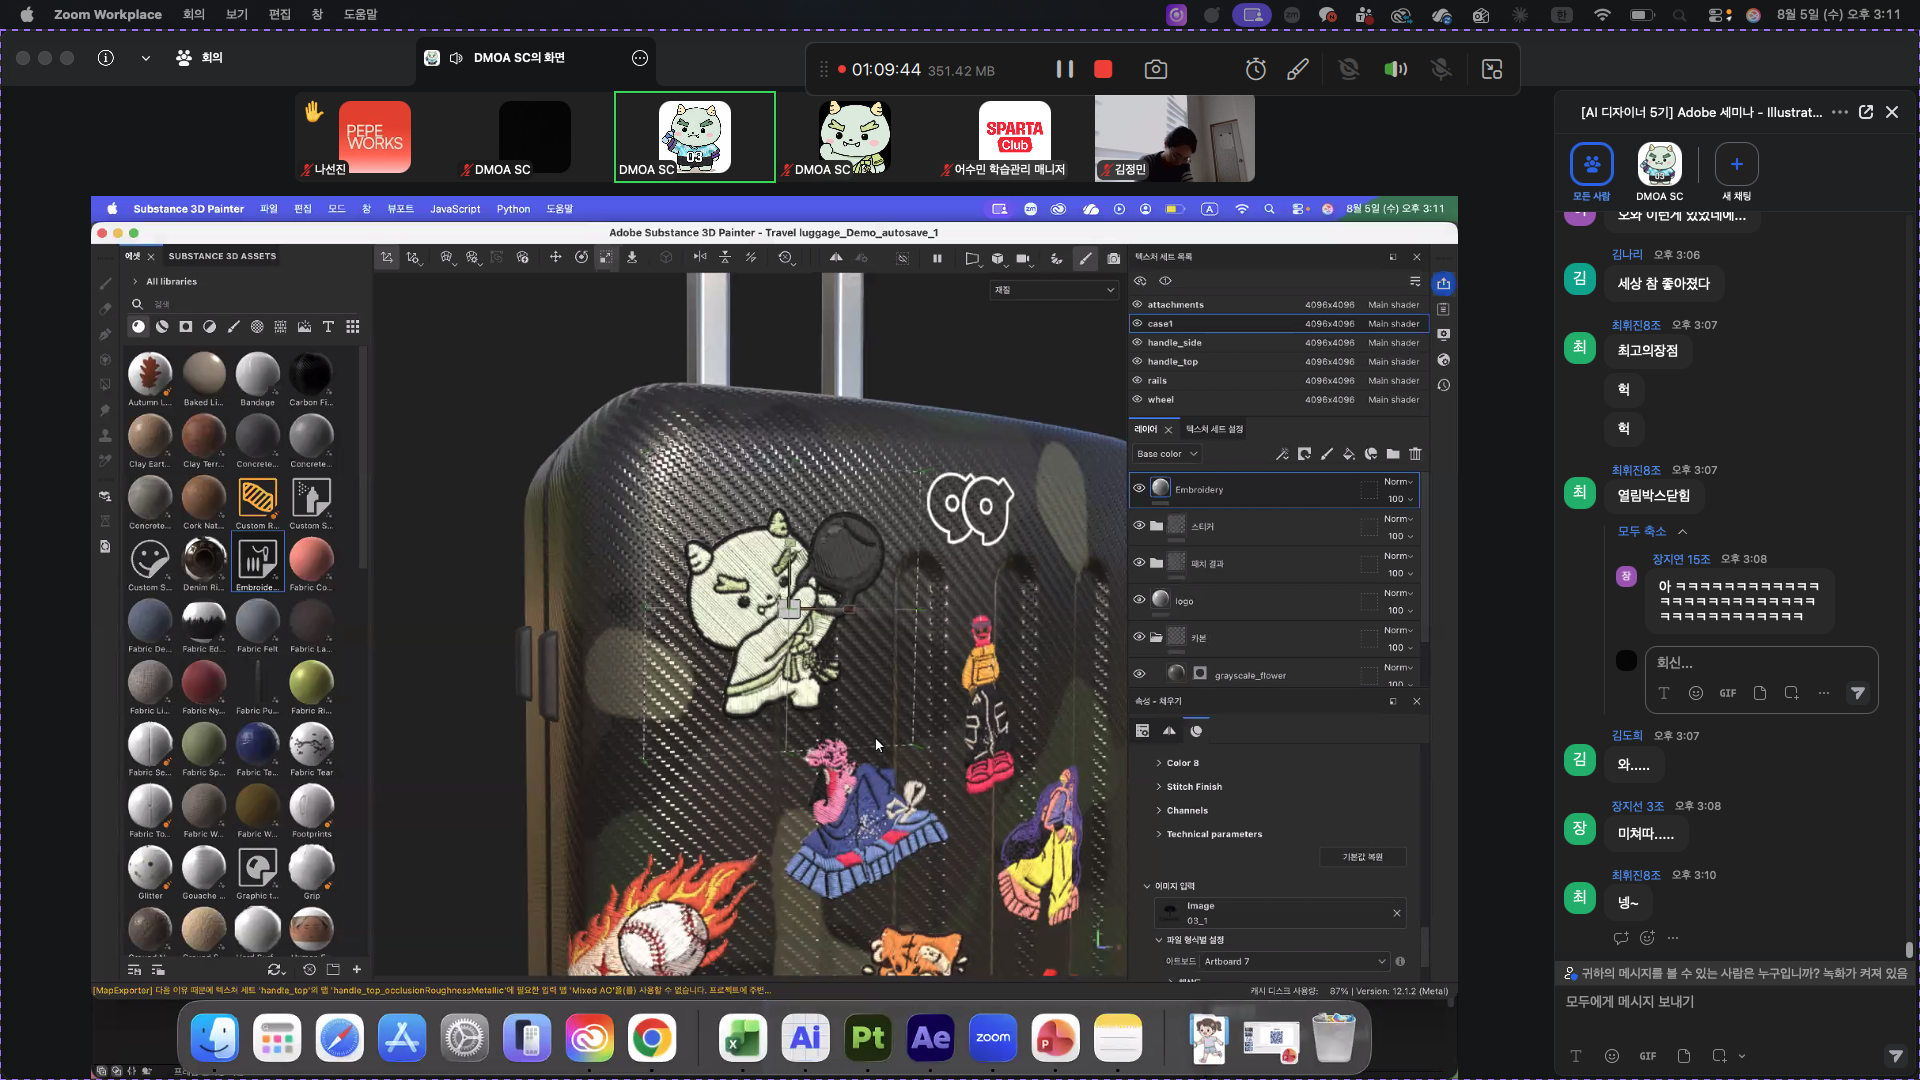The image size is (1920, 1080).
Task: Select the Eraser tool in Painter's left toolbar
Action: click(105, 309)
